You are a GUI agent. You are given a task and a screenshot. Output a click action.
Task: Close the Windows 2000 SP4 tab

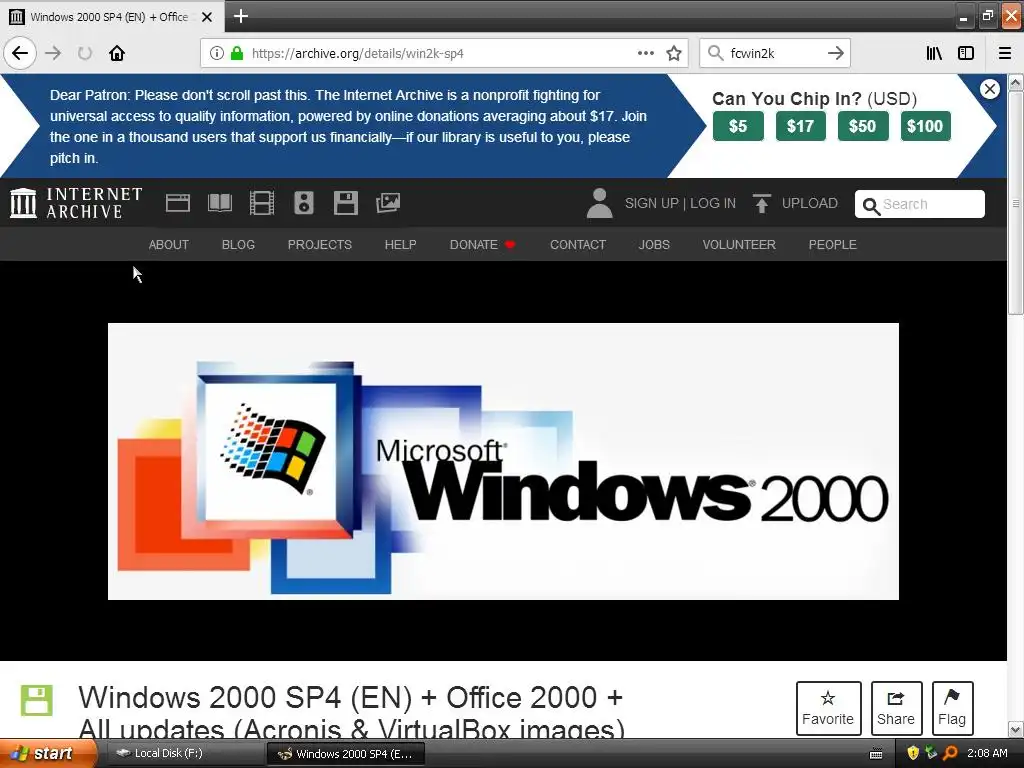click(x=207, y=17)
